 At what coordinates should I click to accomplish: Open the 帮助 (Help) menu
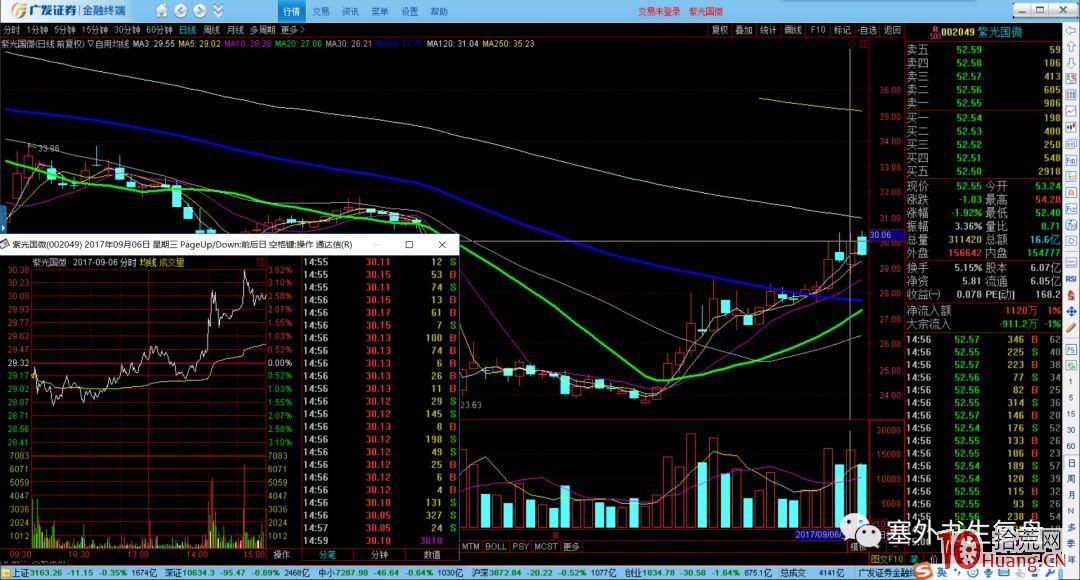[x=439, y=12]
